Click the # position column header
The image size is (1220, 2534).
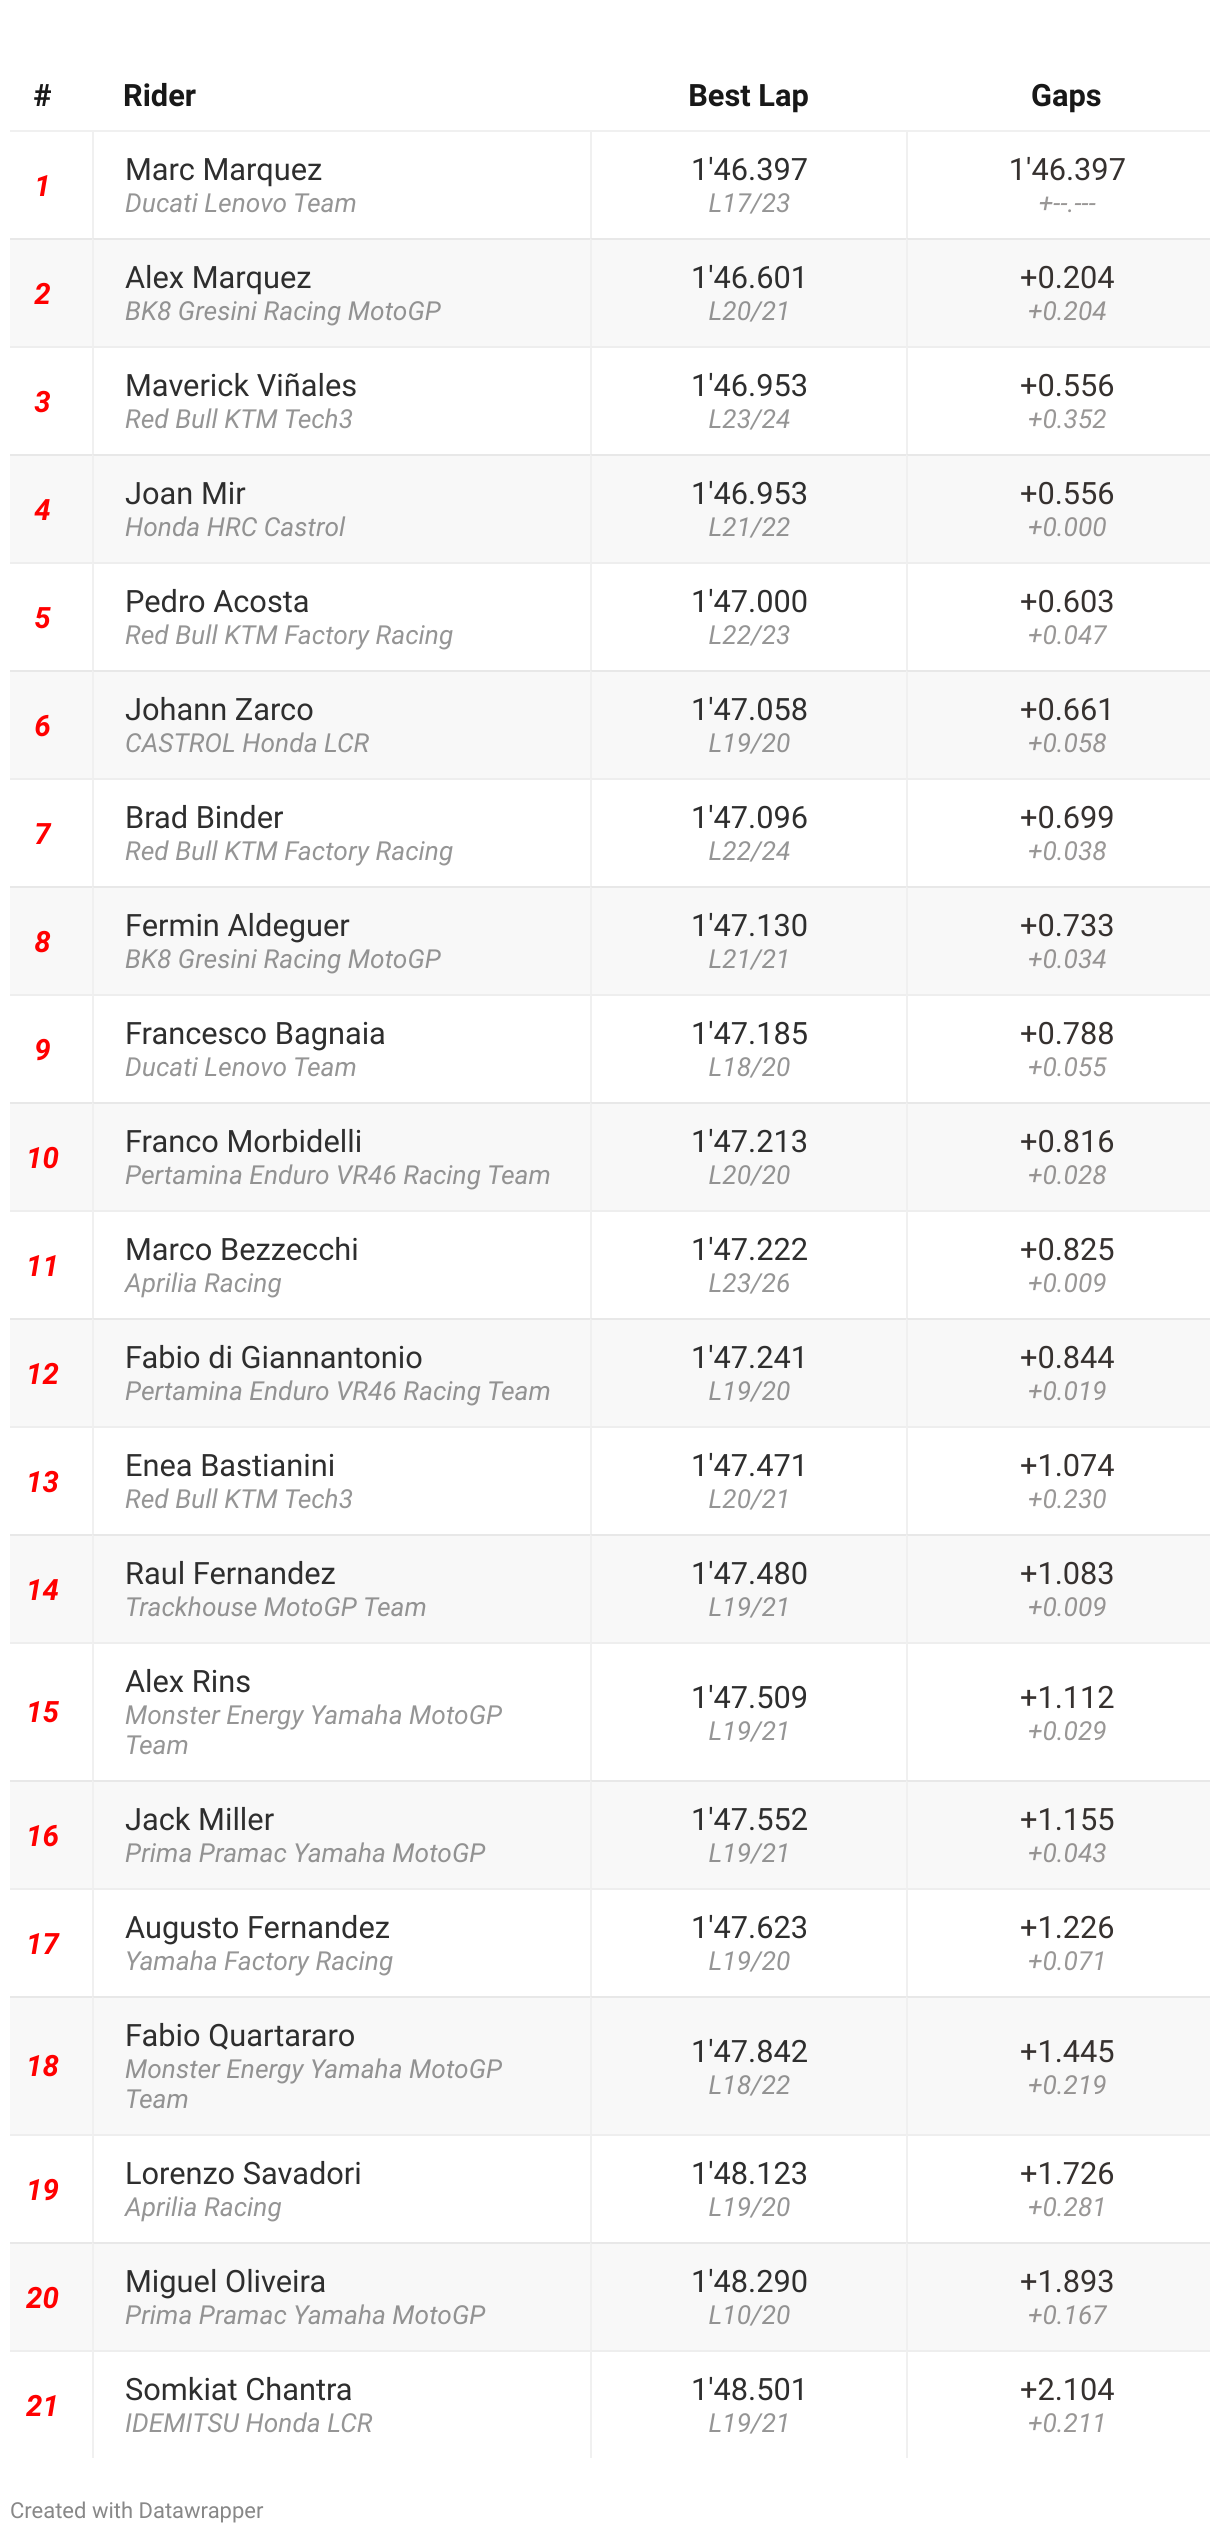click(42, 96)
